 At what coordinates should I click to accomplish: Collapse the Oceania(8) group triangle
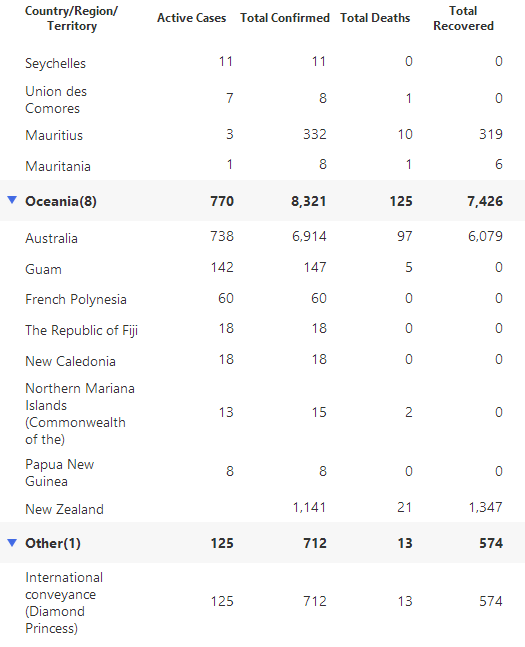click(12, 201)
